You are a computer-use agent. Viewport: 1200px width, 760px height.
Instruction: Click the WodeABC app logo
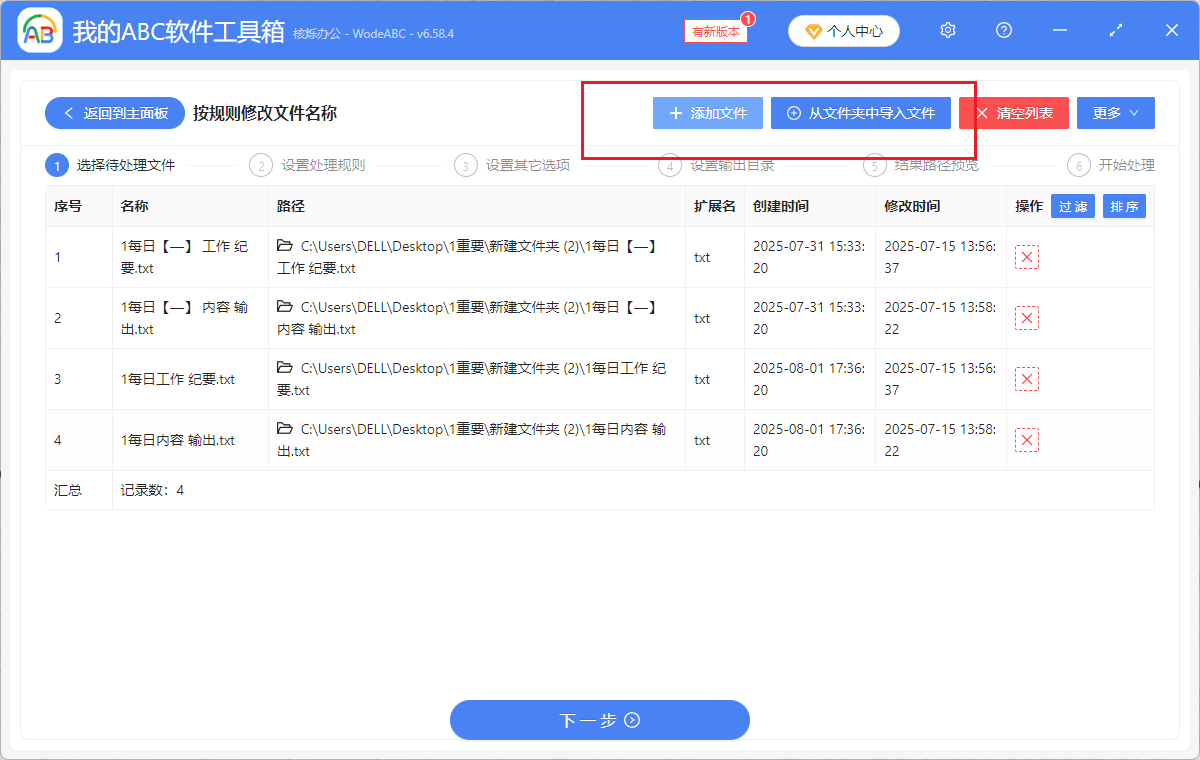tap(40, 30)
